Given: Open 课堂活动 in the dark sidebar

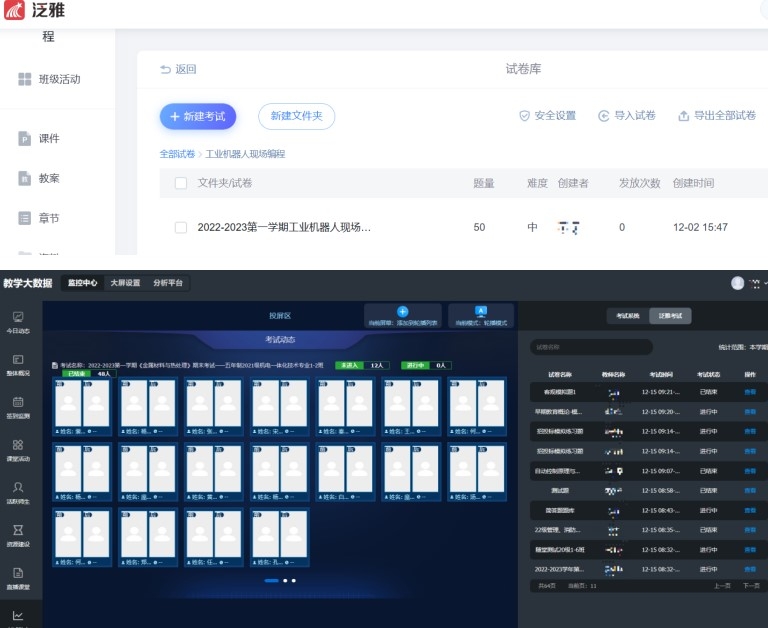Looking at the screenshot, I should point(18,449).
